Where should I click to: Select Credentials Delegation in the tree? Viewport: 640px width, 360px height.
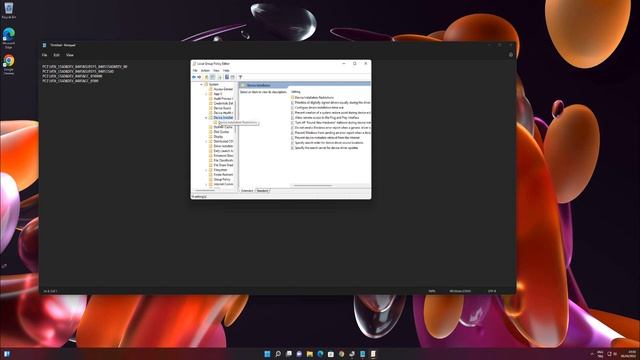tap(220, 103)
